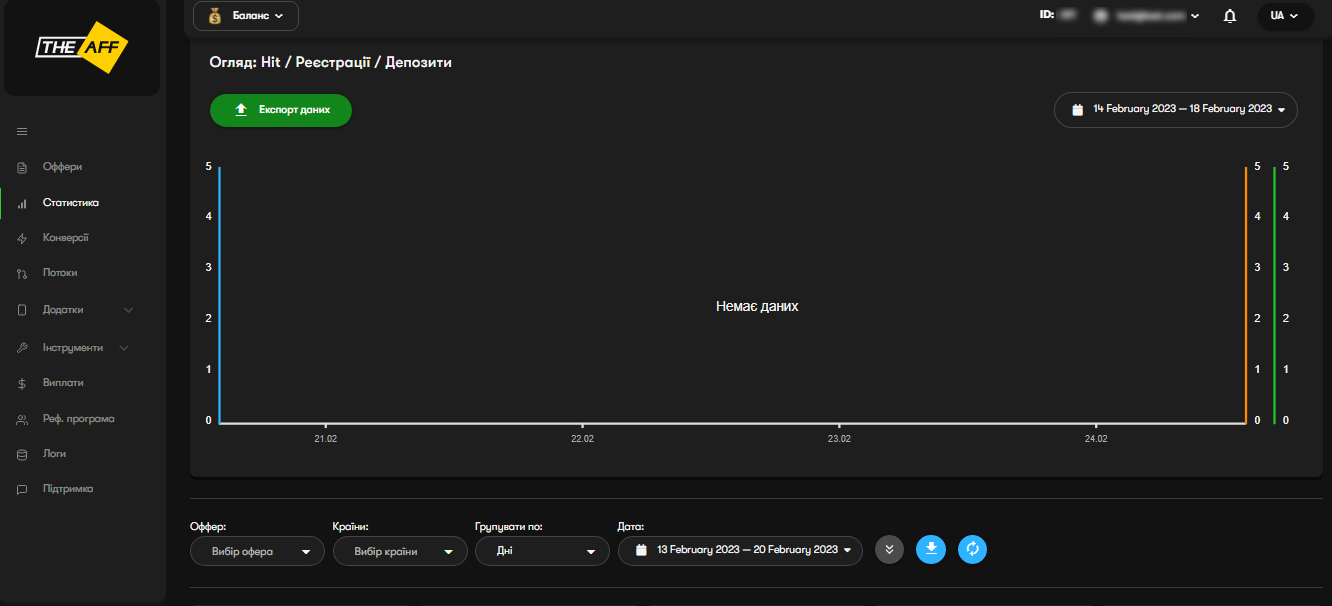1332x606 pixels.
Task: Open the Вибір країни dropdown
Action: pos(400,551)
